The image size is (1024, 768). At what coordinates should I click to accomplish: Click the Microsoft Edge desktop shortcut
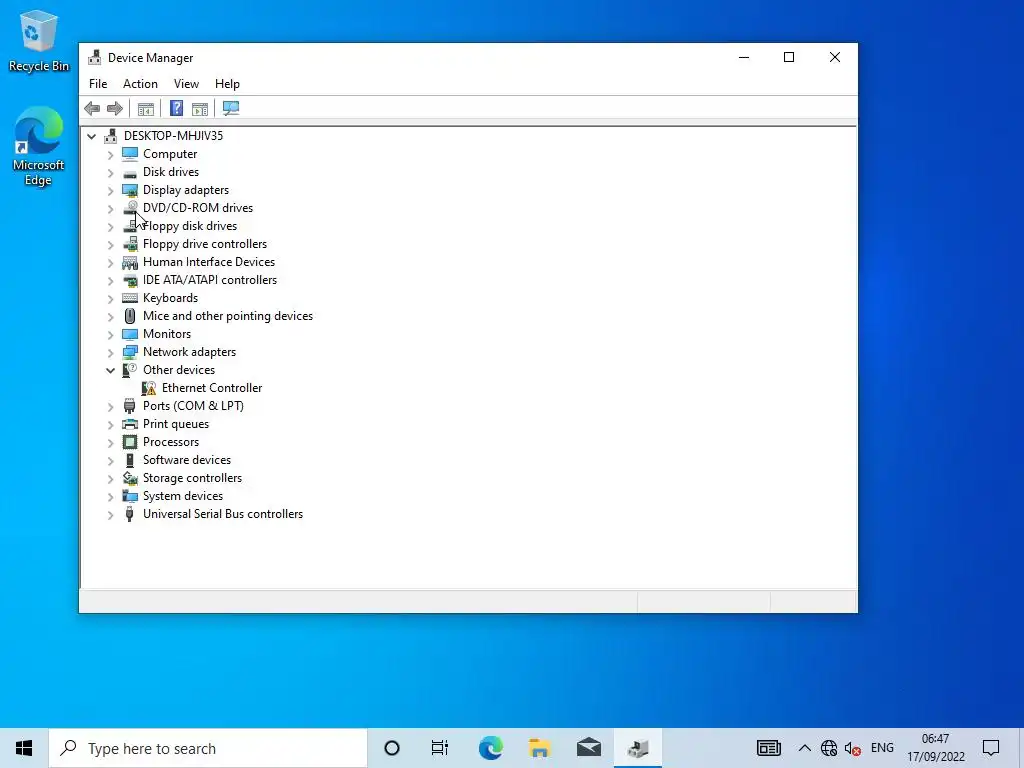pyautogui.click(x=38, y=147)
